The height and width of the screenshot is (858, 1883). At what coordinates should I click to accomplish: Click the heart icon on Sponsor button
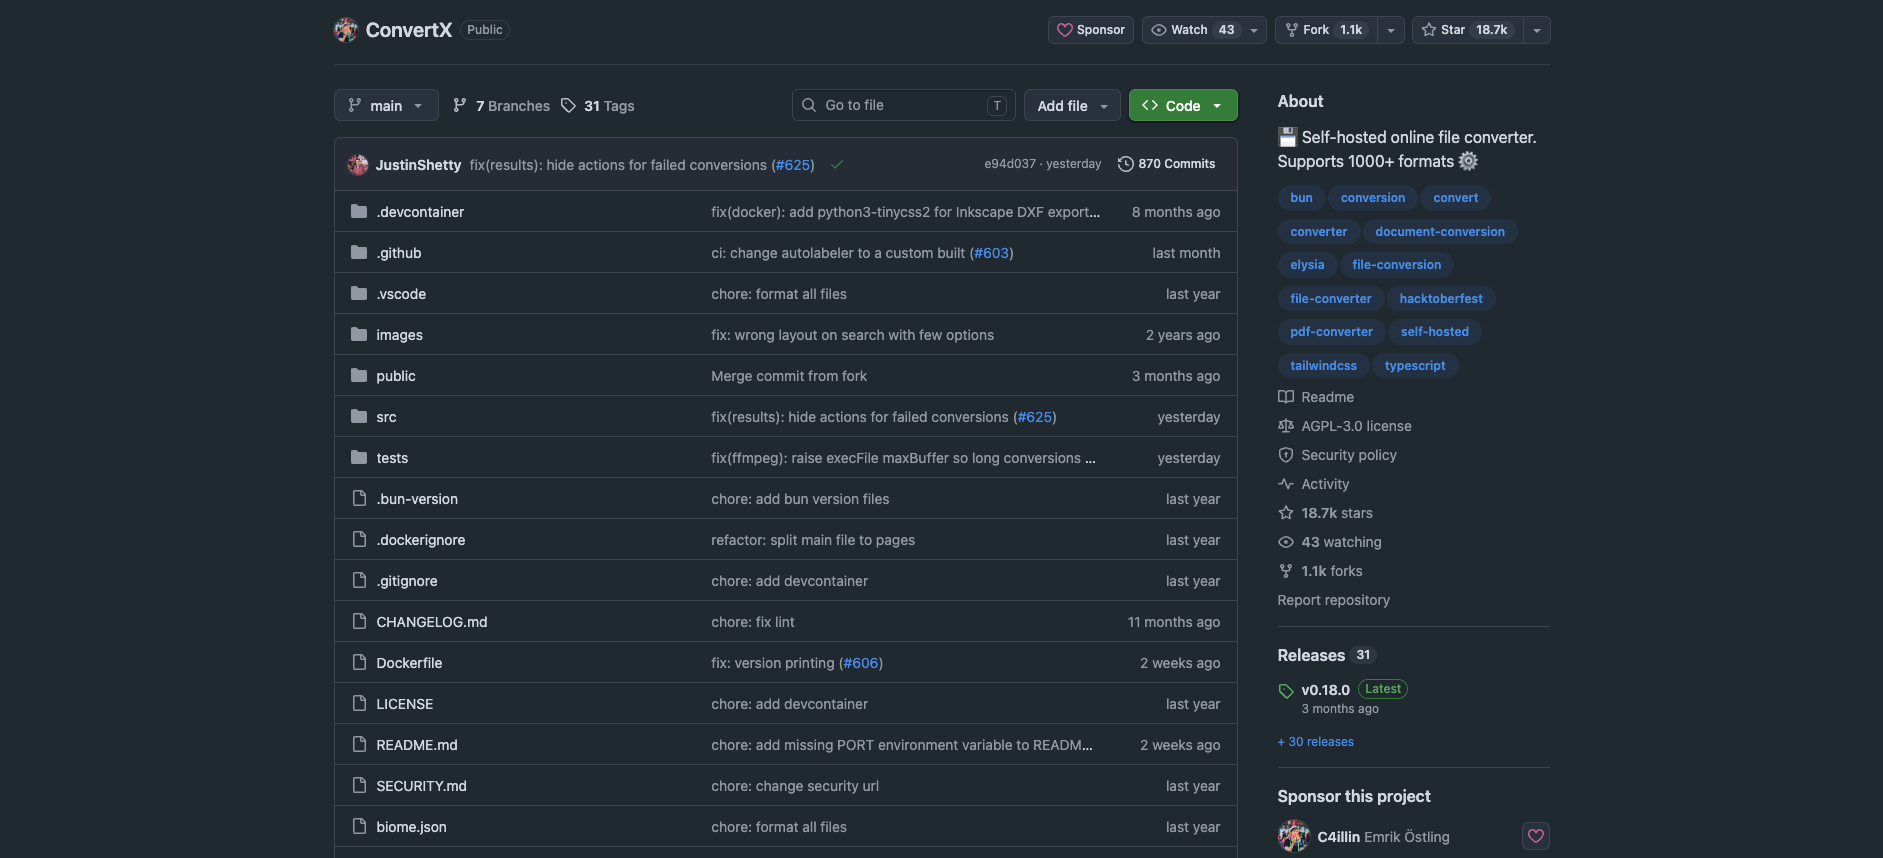pyautogui.click(x=1065, y=30)
